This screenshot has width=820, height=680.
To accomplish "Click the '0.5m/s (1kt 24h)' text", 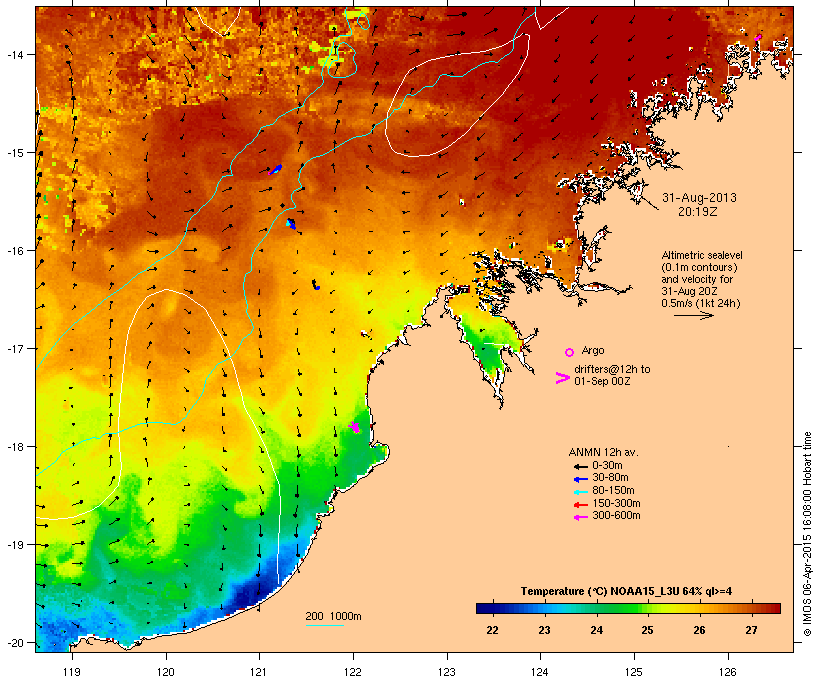I will point(701,303).
